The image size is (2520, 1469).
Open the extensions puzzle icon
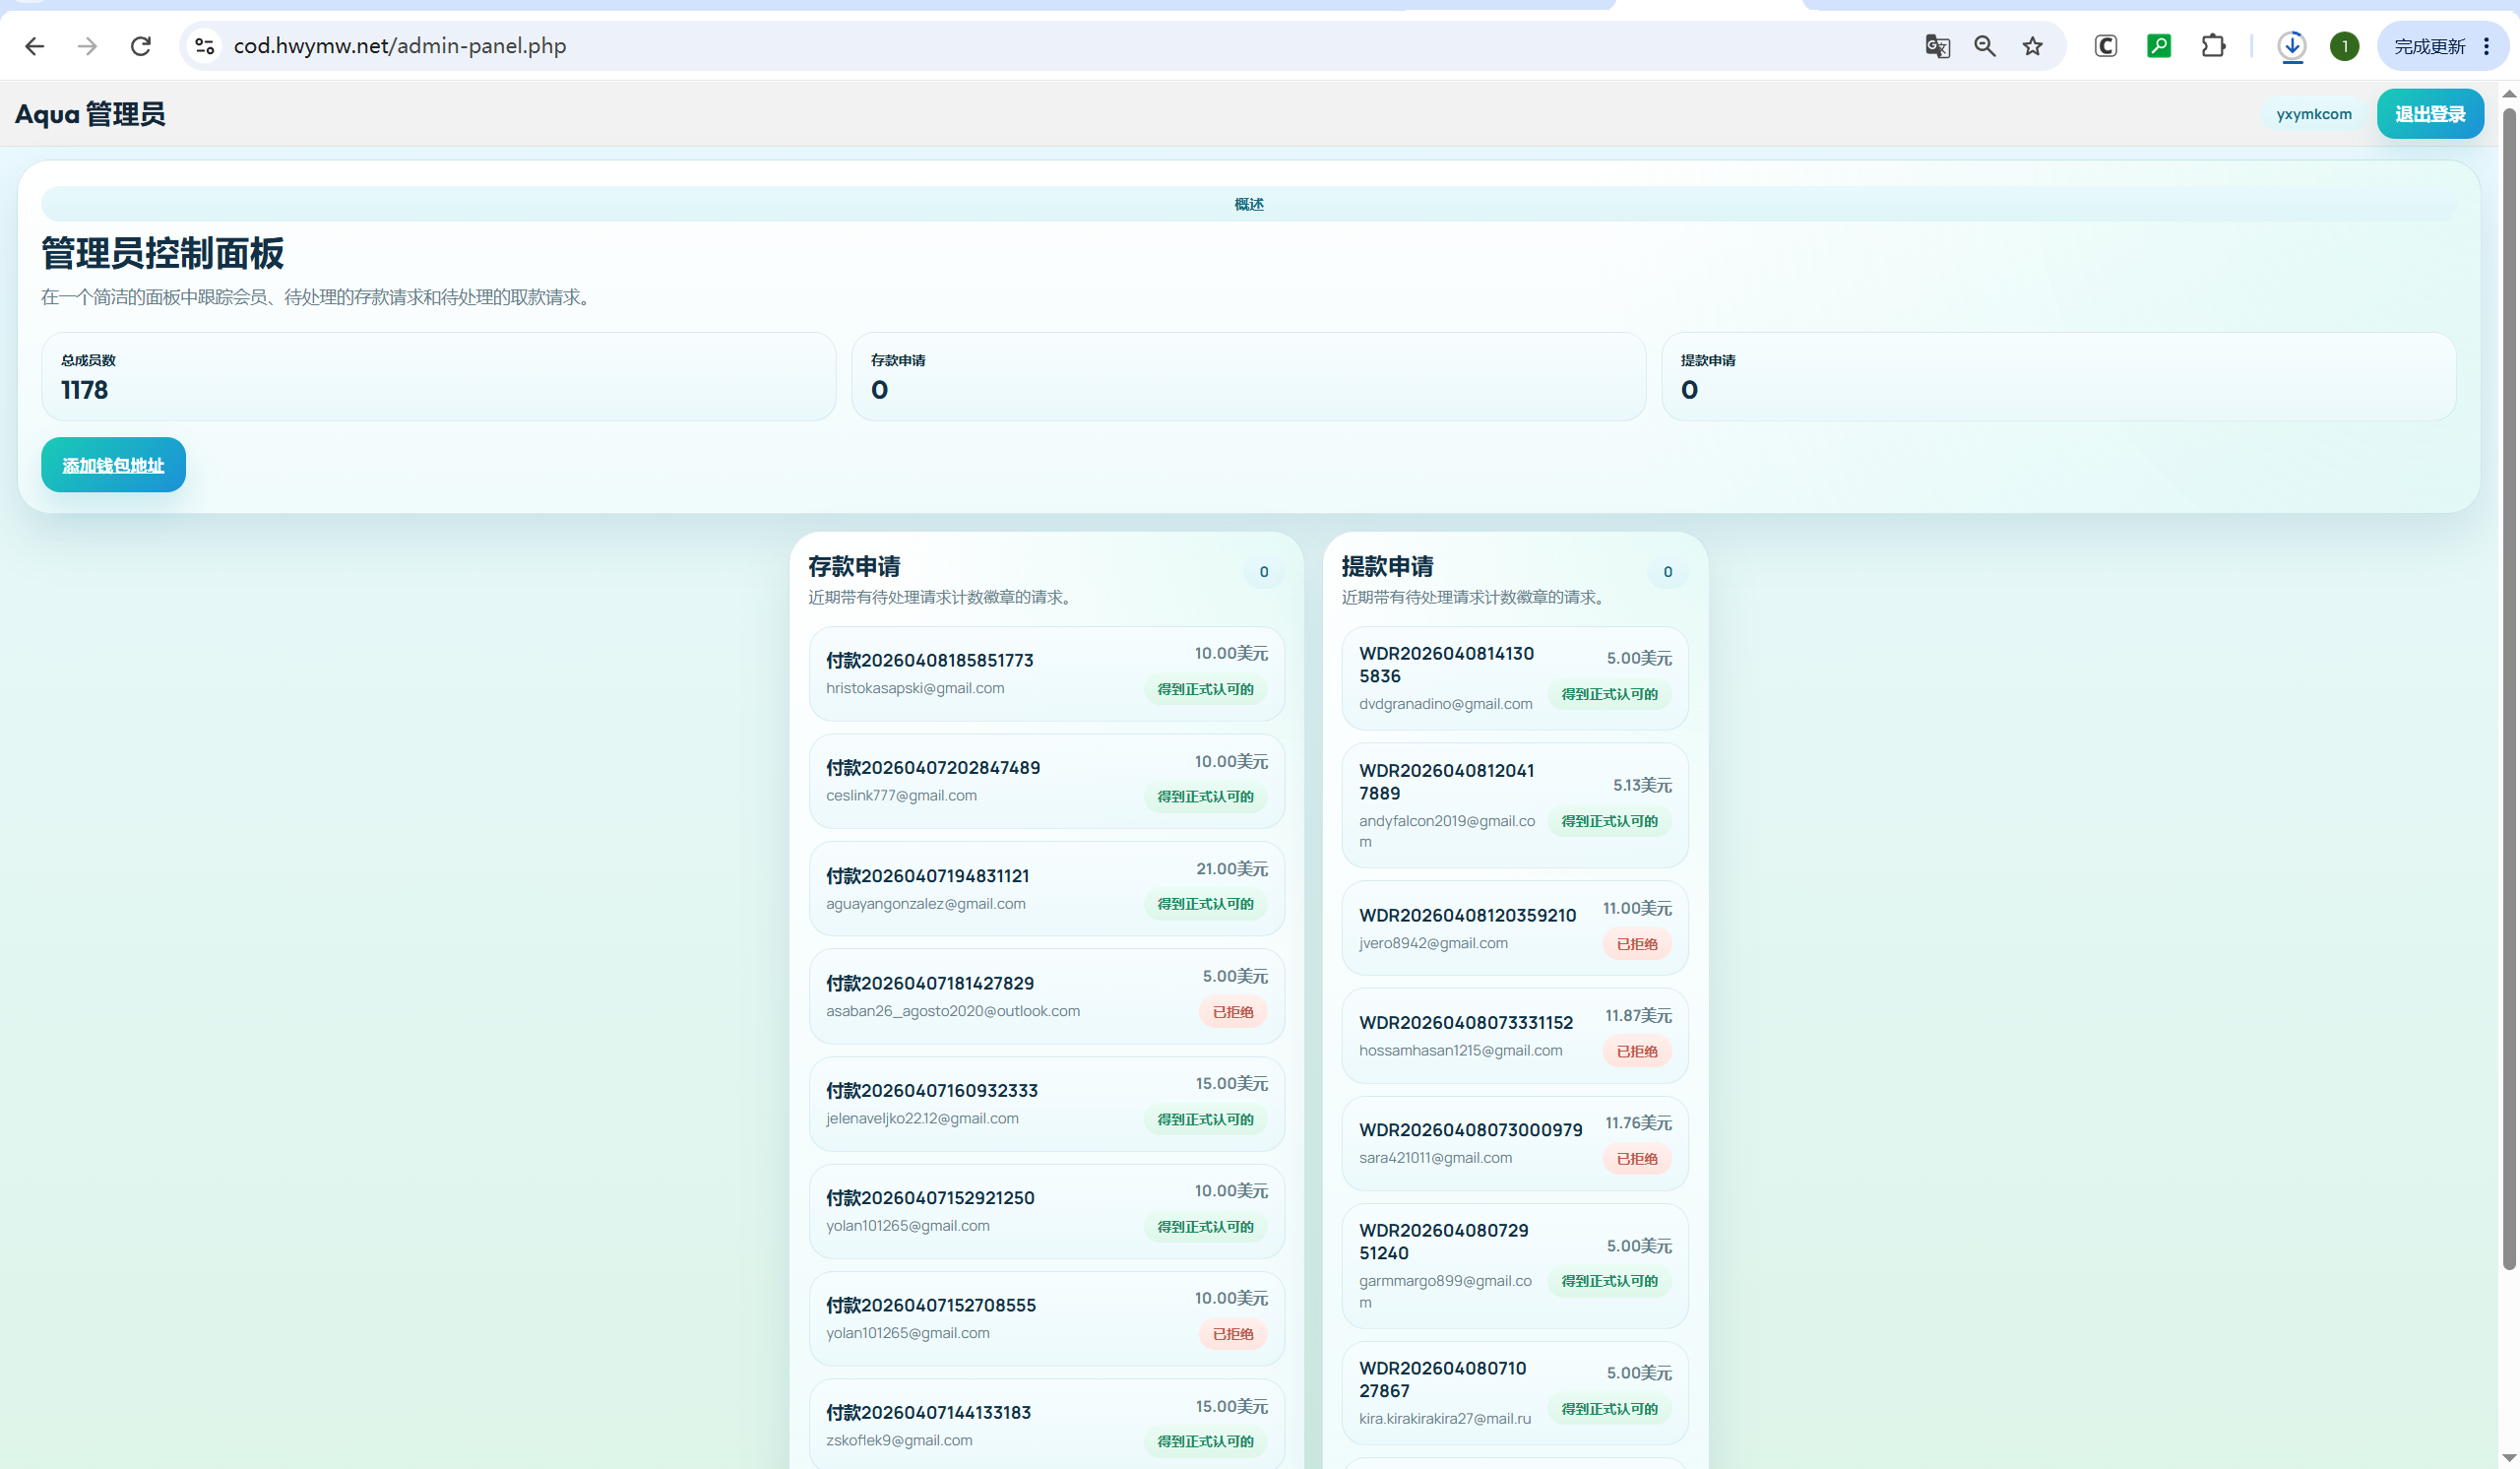[2213, 46]
